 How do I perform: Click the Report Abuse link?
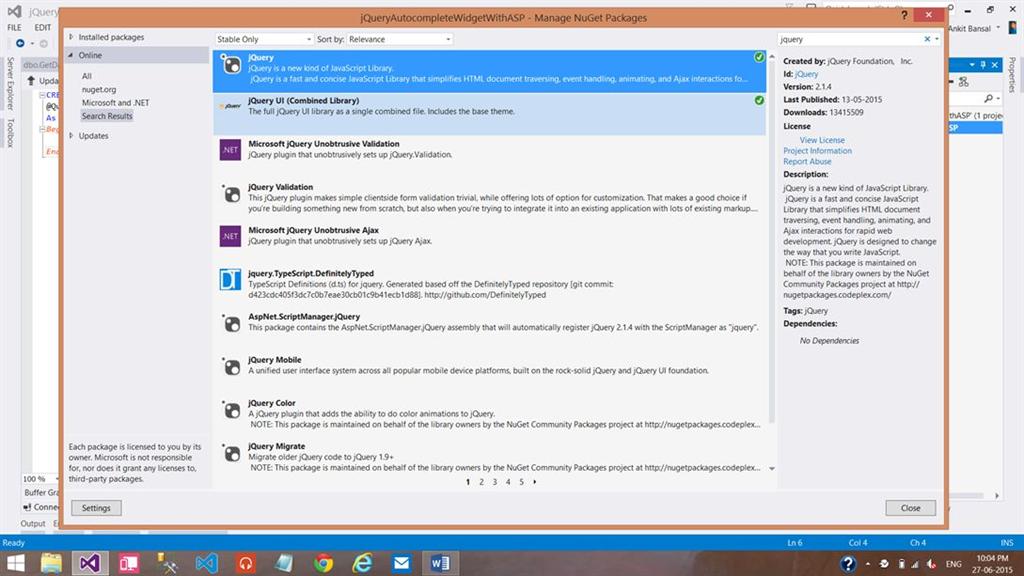point(807,161)
